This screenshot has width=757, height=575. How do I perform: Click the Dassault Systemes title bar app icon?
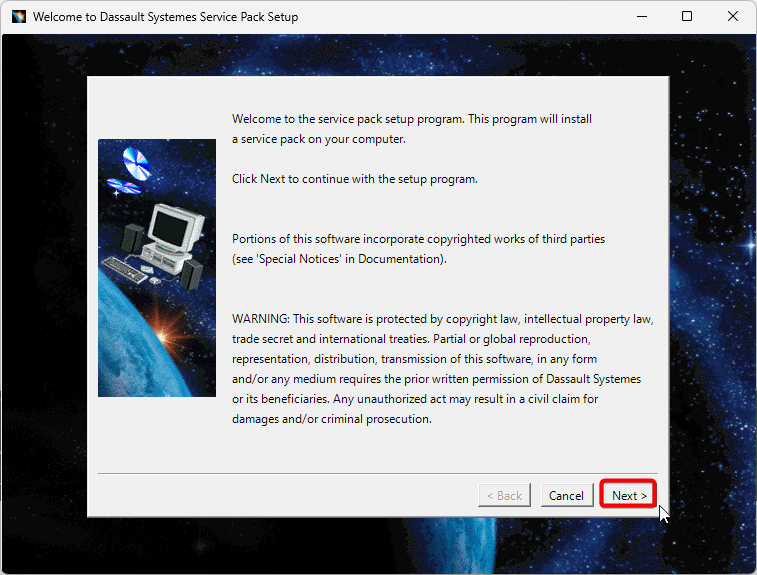[x=17, y=17]
